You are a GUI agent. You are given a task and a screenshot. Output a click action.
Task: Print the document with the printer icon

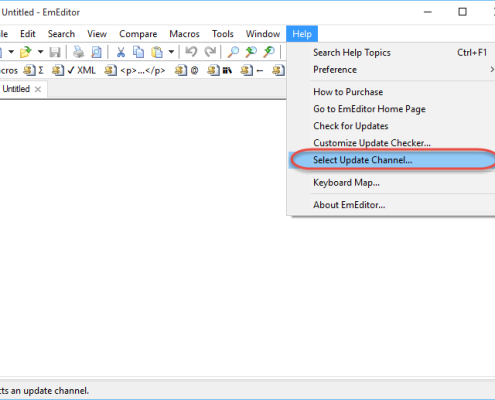point(79,52)
